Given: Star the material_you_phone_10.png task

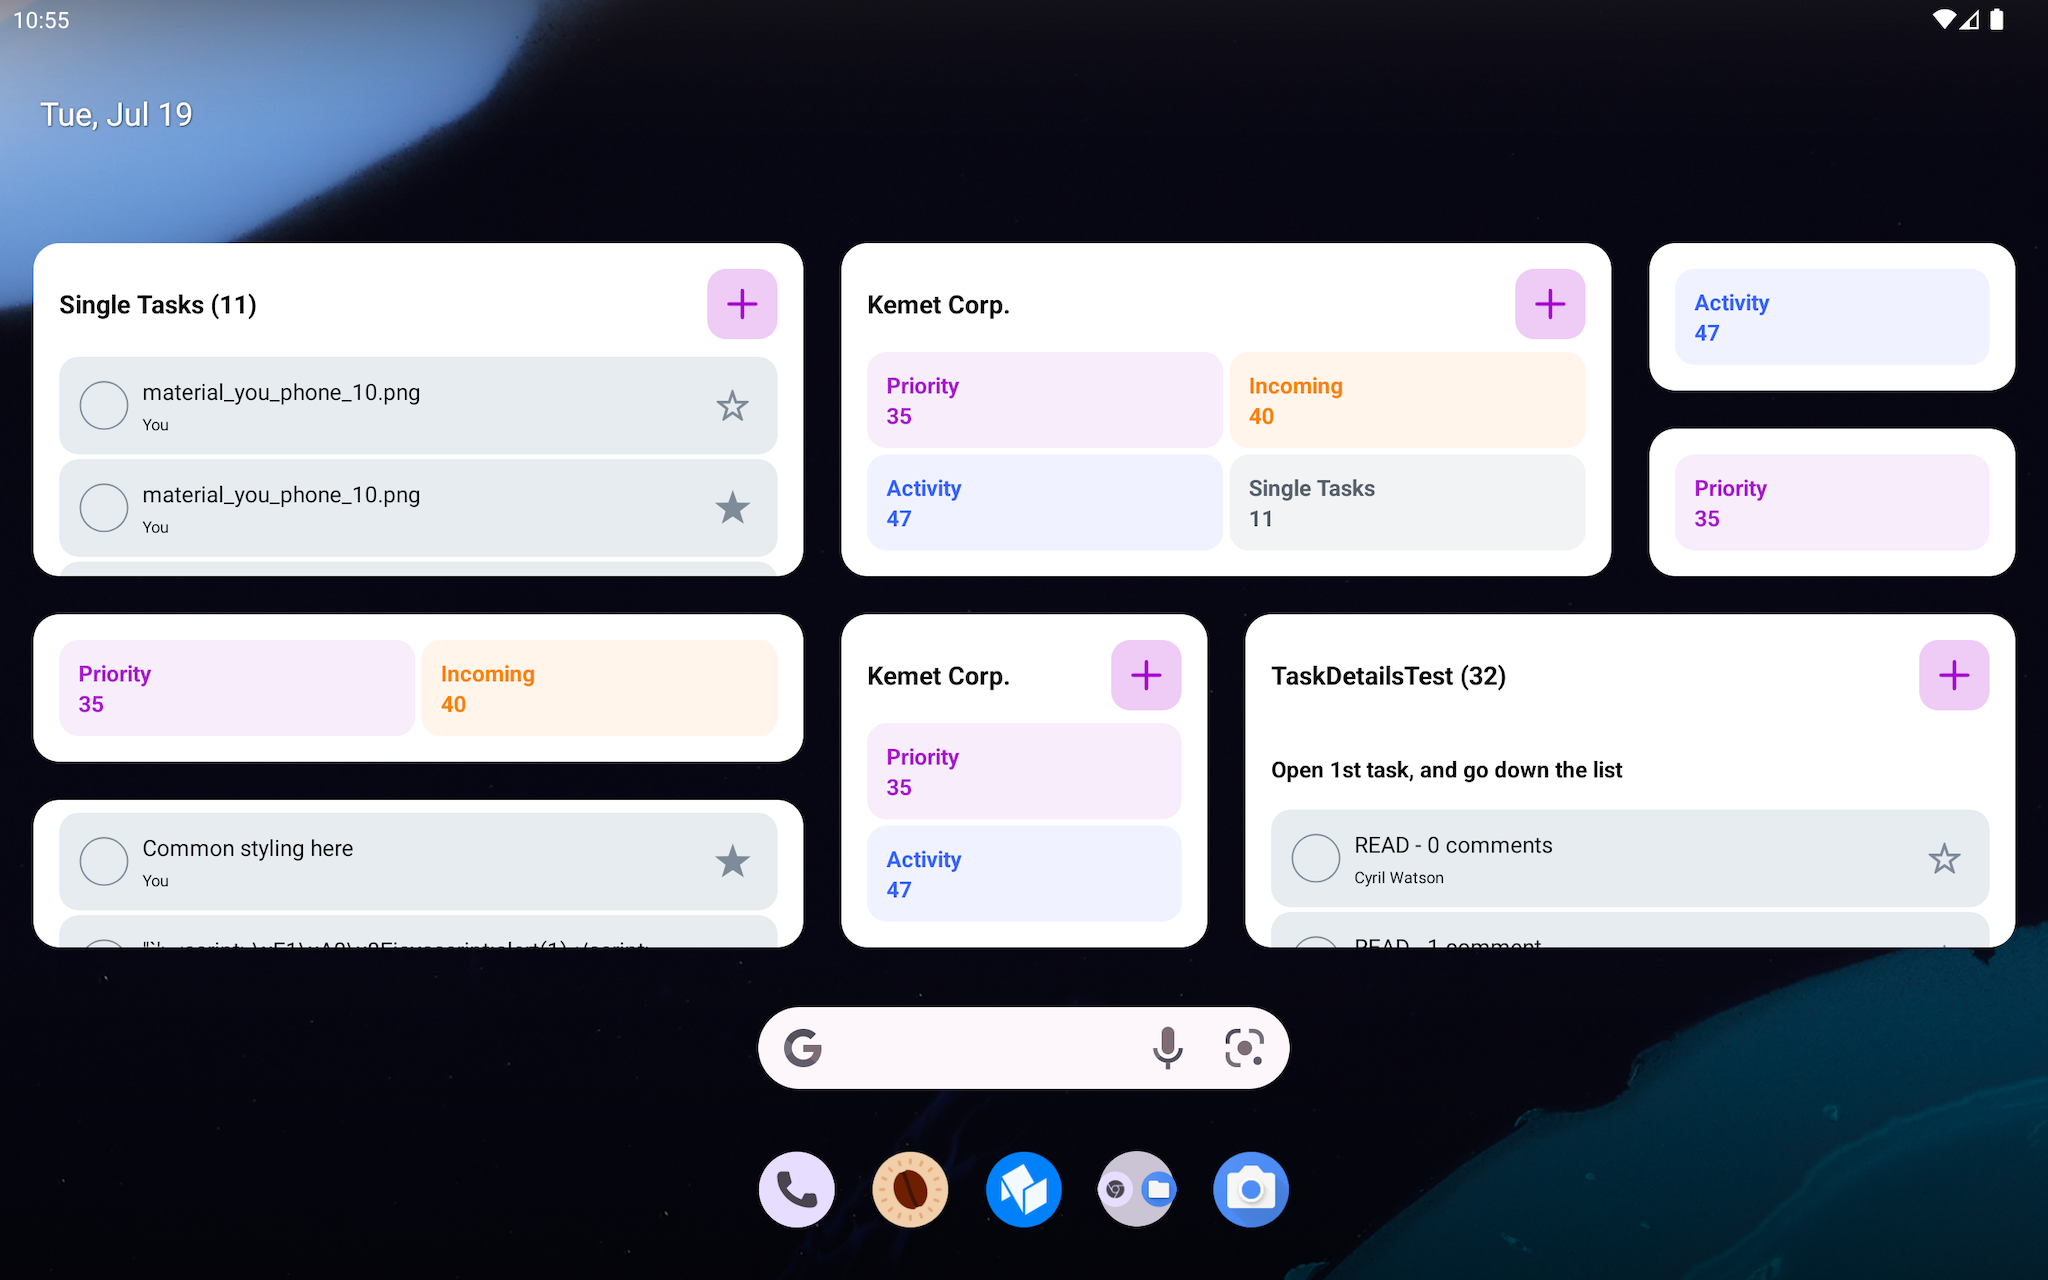Looking at the screenshot, I should point(733,406).
